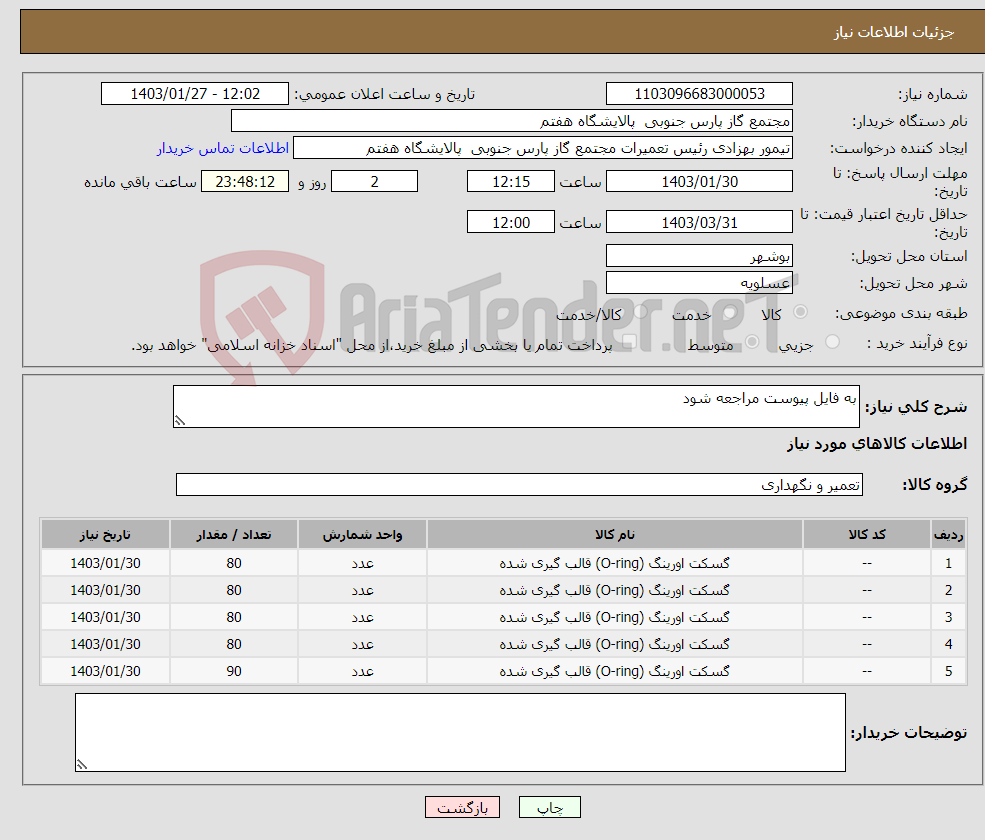Click the جزئیات اطلاعات نیاز page header
This screenshot has width=985, height=840.
coord(893,32)
